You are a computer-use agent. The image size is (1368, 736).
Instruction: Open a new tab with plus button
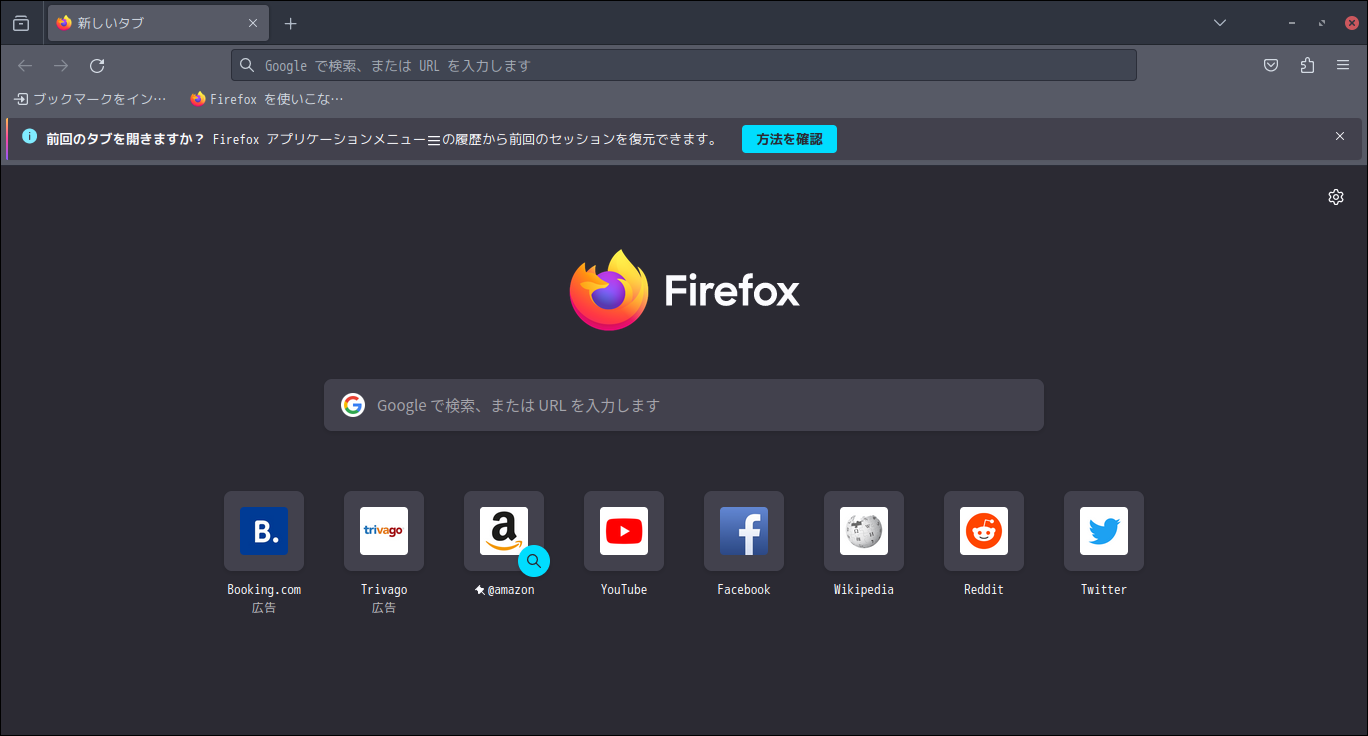290,23
